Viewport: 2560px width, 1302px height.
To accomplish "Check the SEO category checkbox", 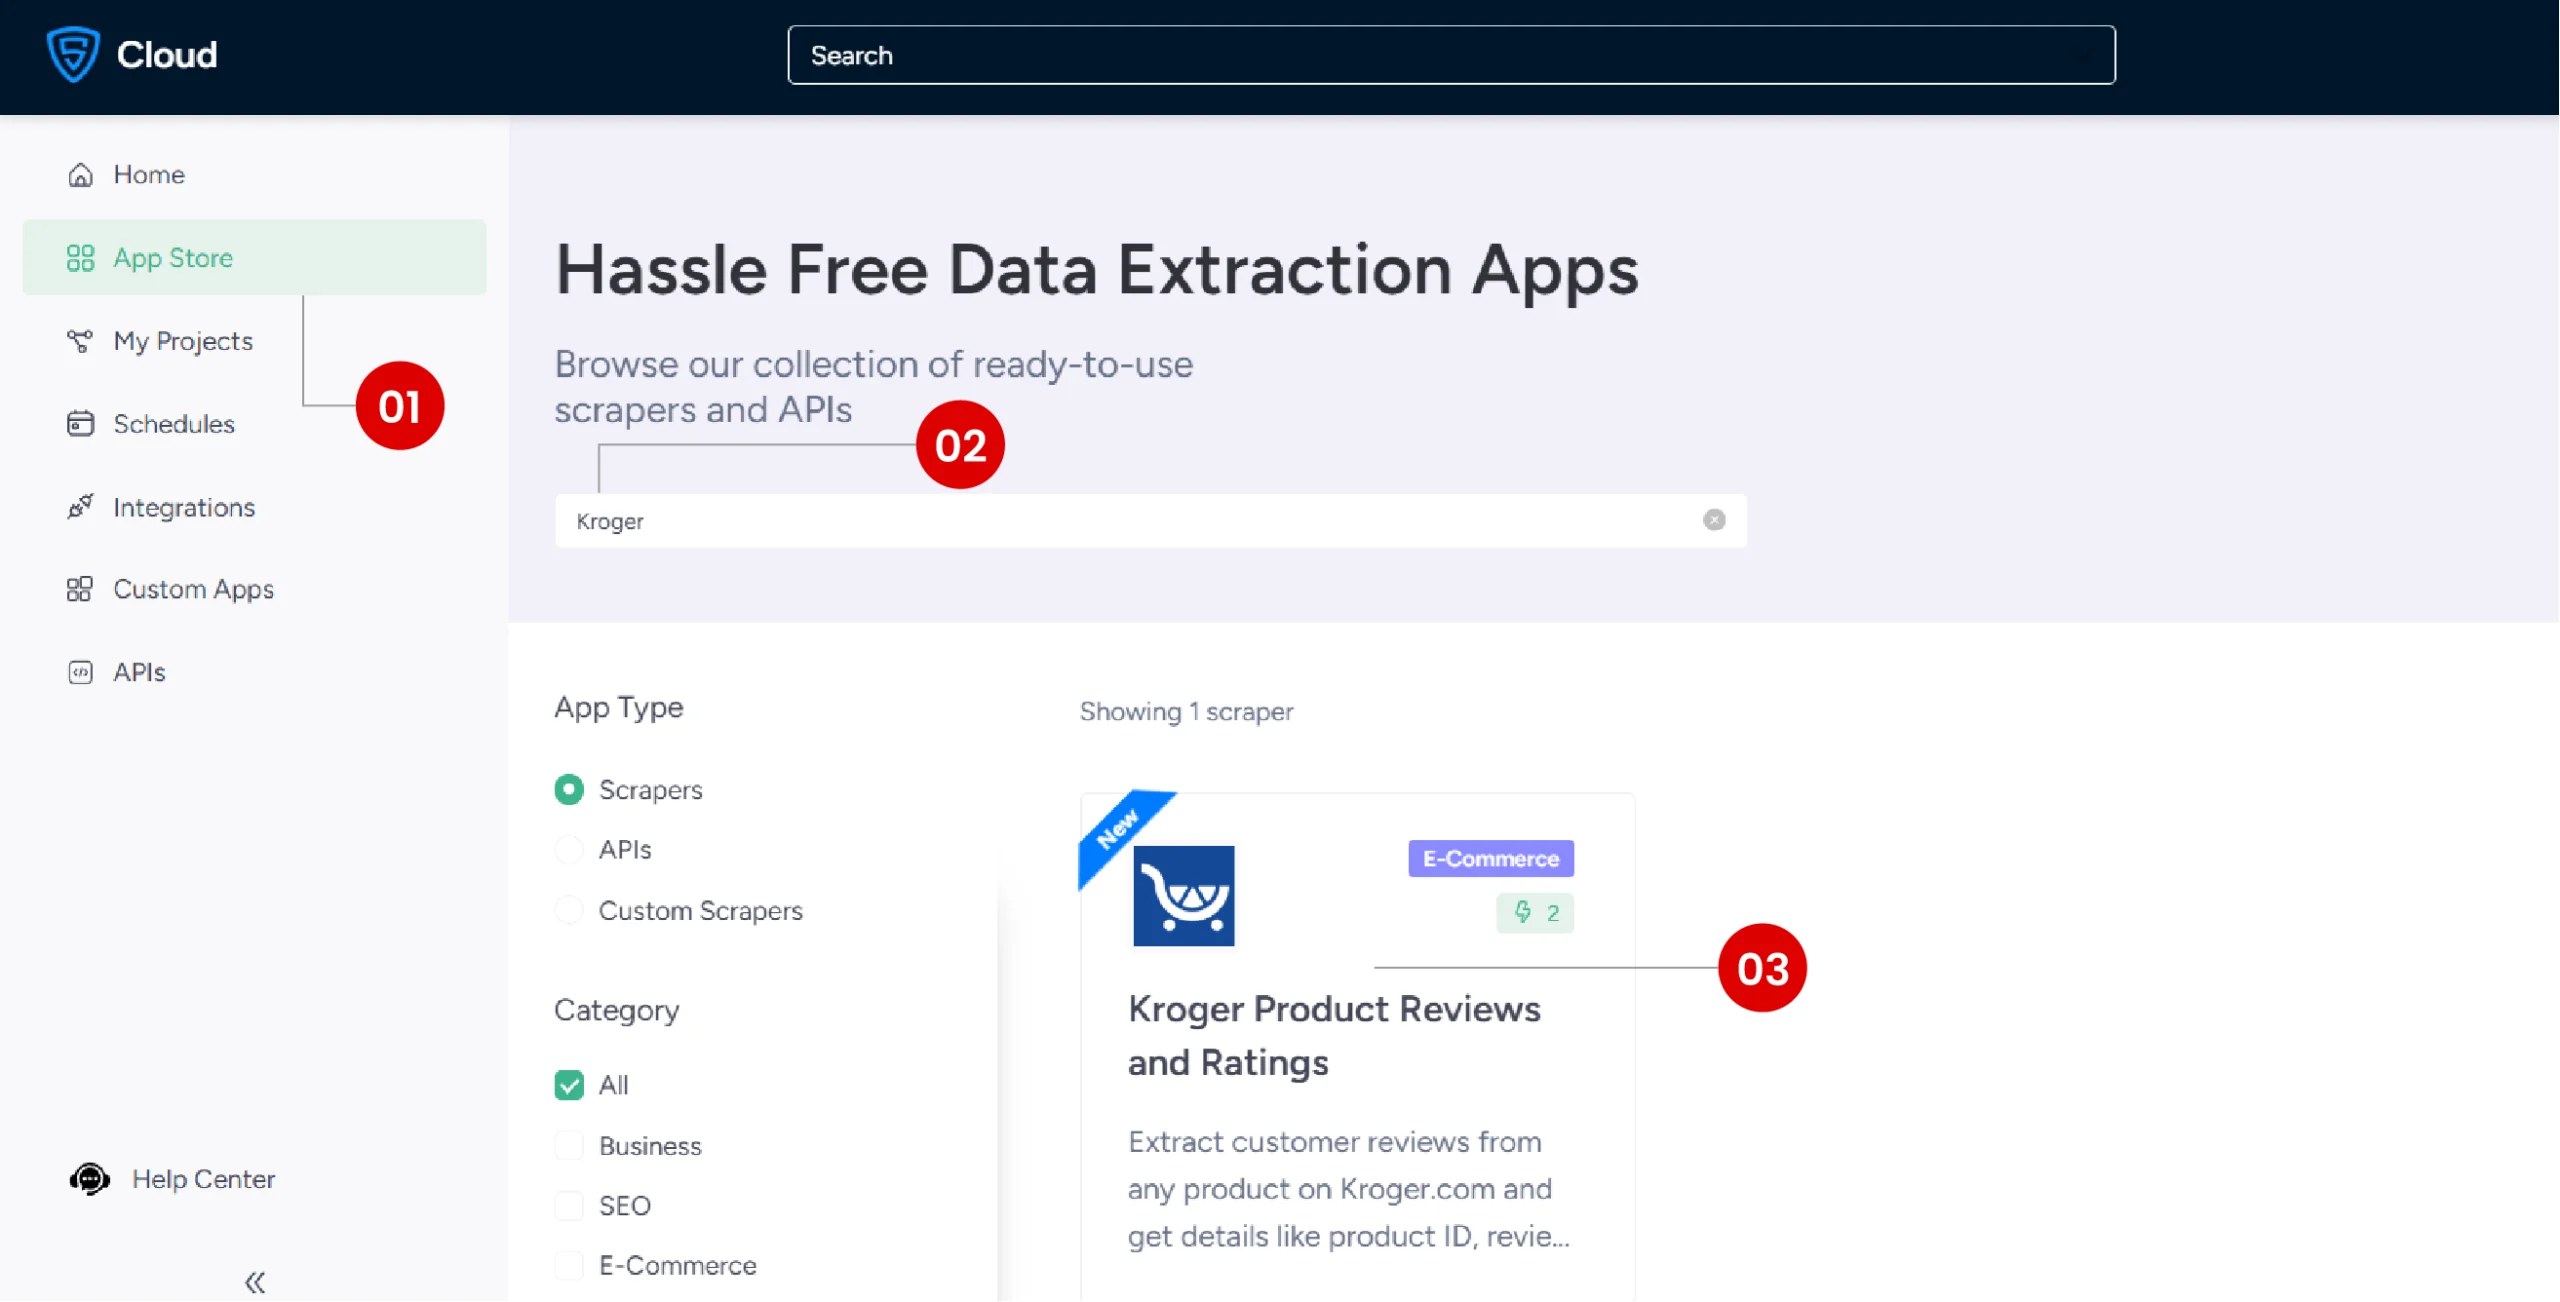I will [x=569, y=1205].
